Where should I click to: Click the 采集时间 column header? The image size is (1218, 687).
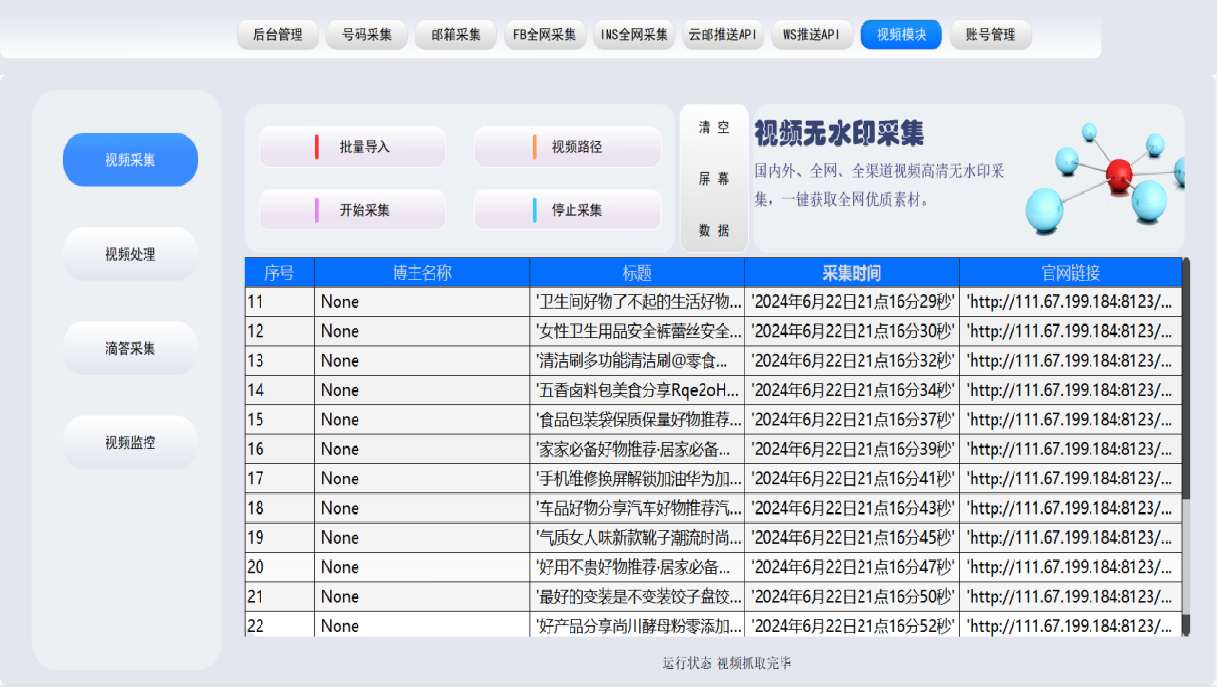pyautogui.click(x=851, y=273)
